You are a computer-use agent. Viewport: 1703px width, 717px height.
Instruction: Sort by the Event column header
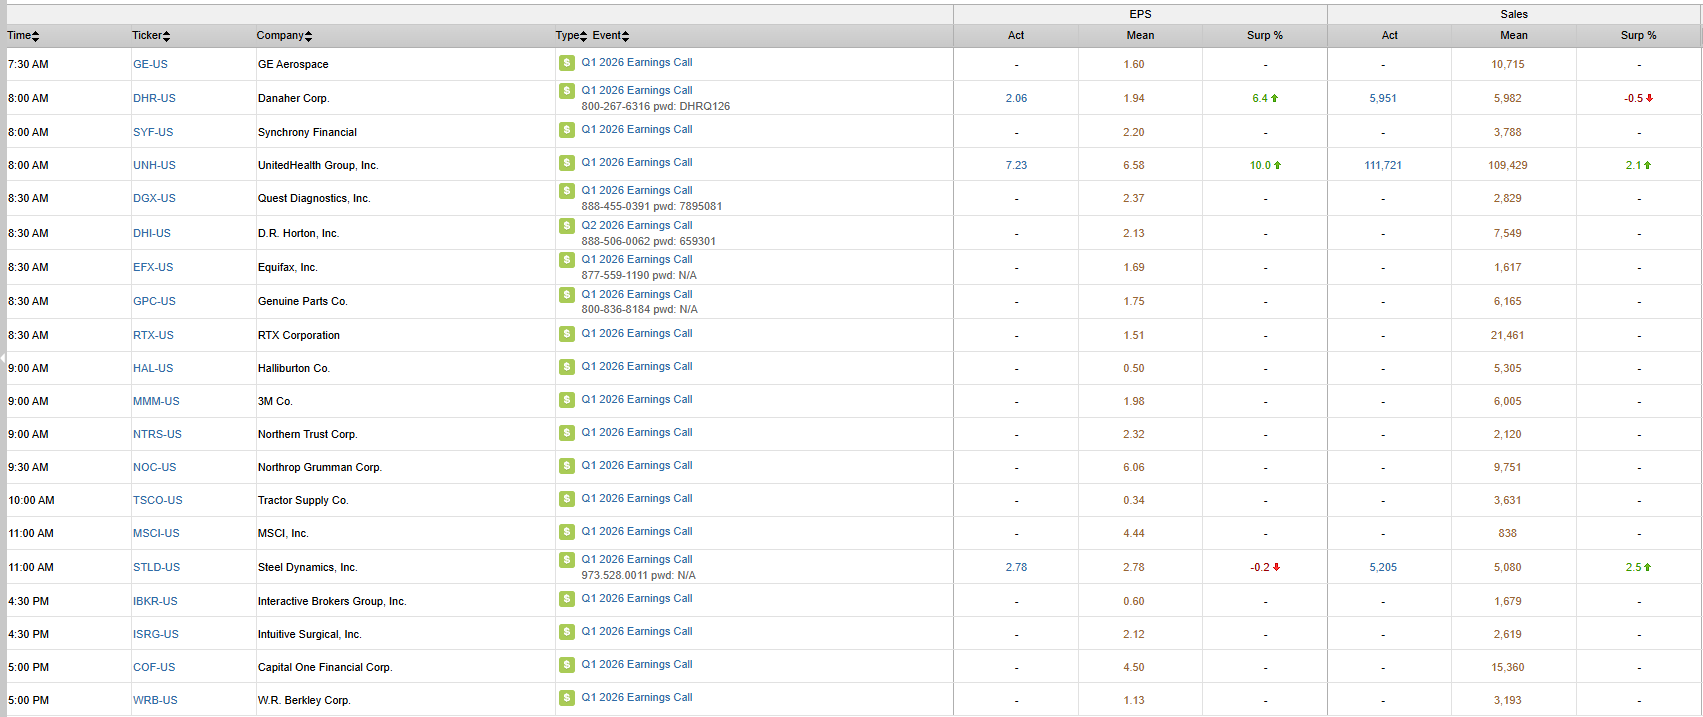tap(610, 36)
